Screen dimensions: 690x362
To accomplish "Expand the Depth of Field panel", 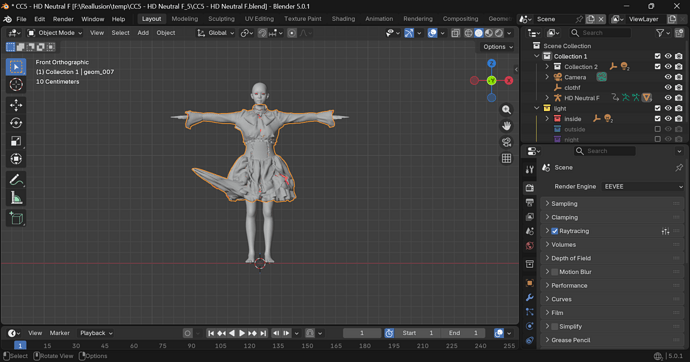I will [611, 258].
